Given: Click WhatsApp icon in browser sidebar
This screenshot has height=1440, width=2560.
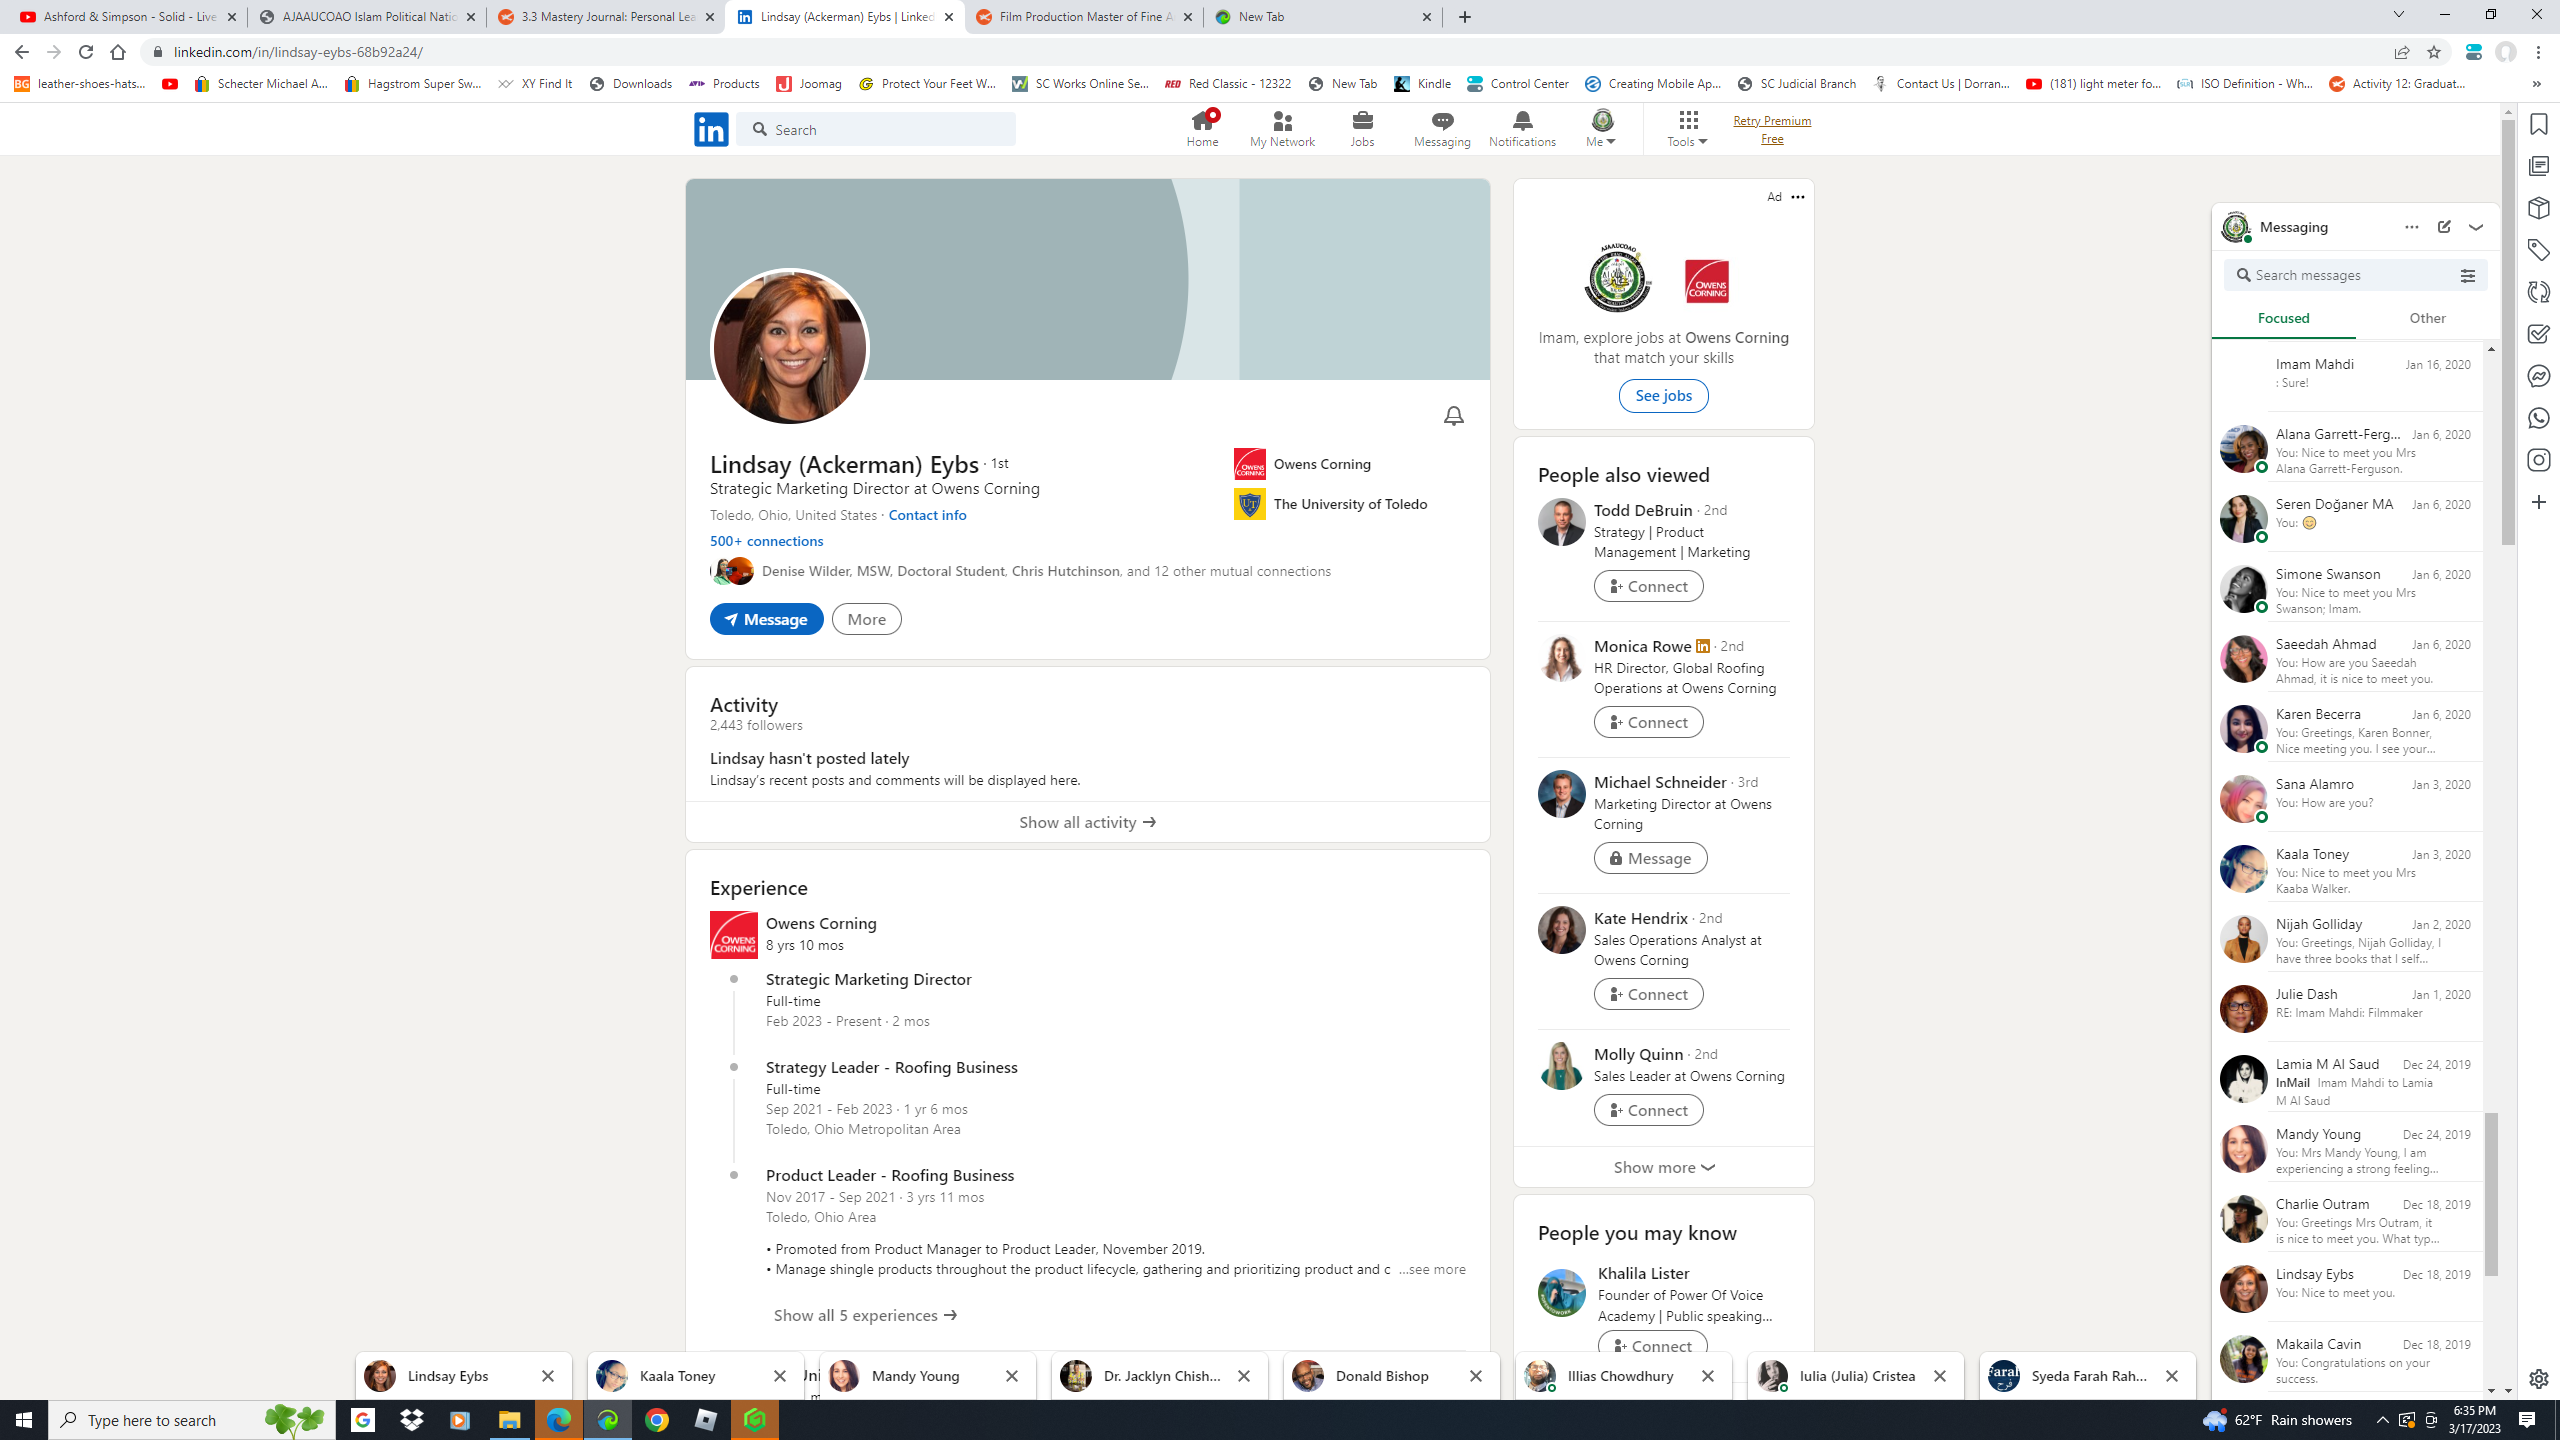Looking at the screenshot, I should pos(2538,418).
